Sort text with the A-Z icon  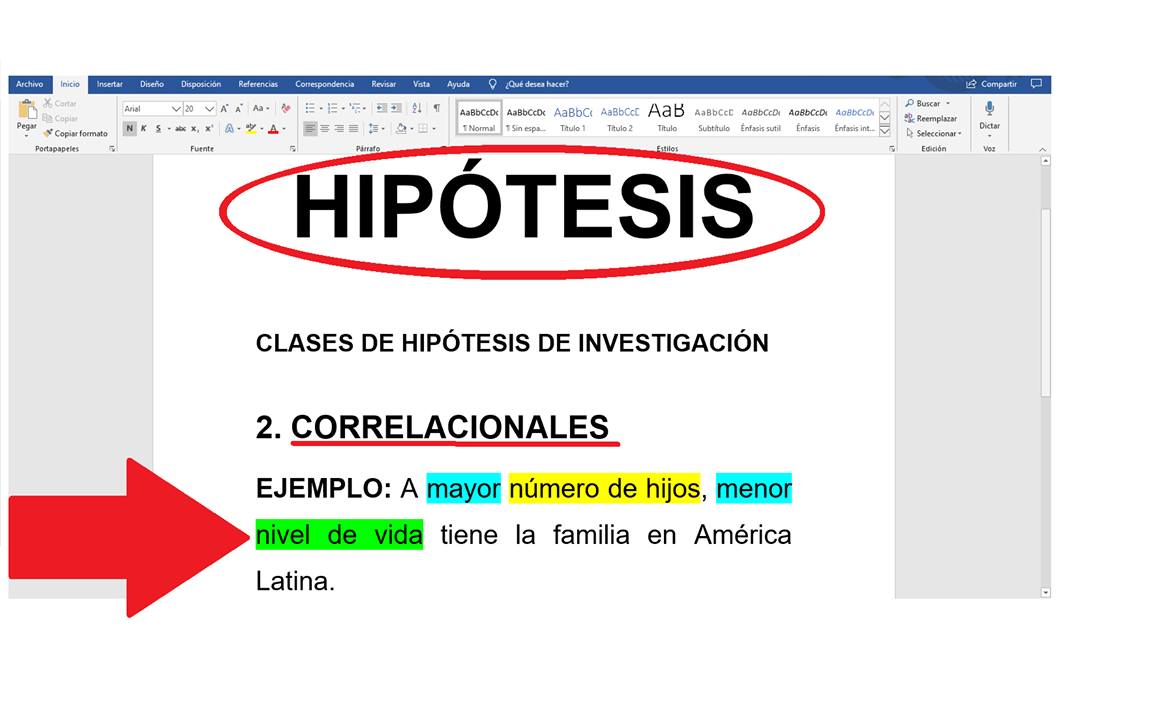pos(417,108)
